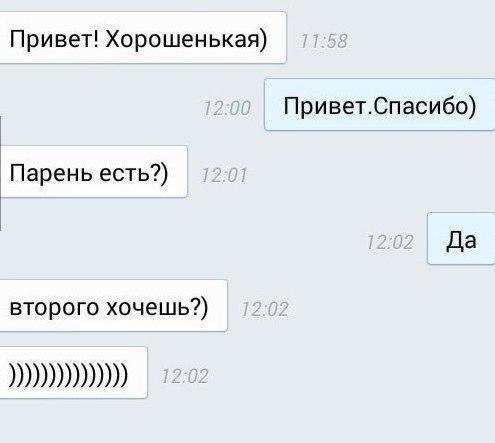The image size is (495, 443).
Task: Tap the word 'Хорошенькая)' in first message
Action: coord(186,39)
